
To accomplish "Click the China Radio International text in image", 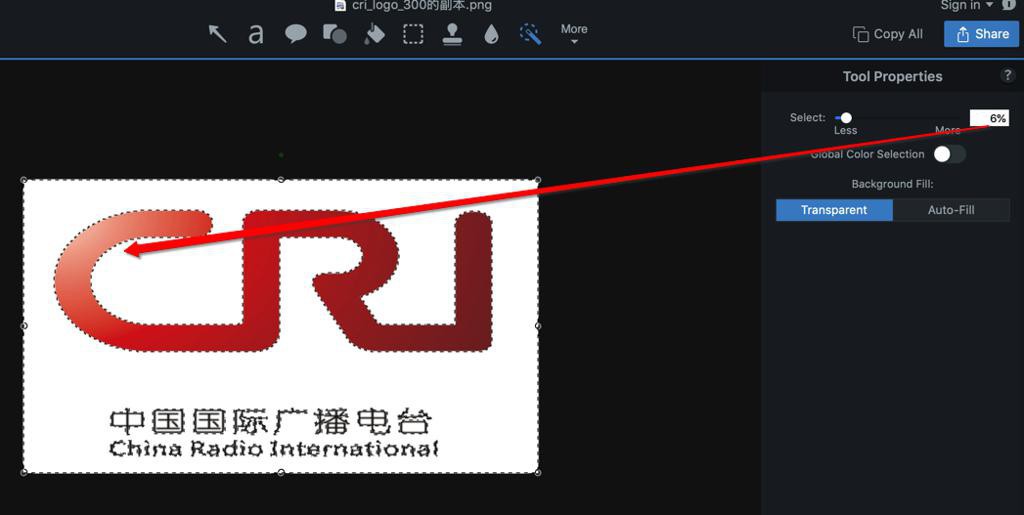I will click(273, 448).
